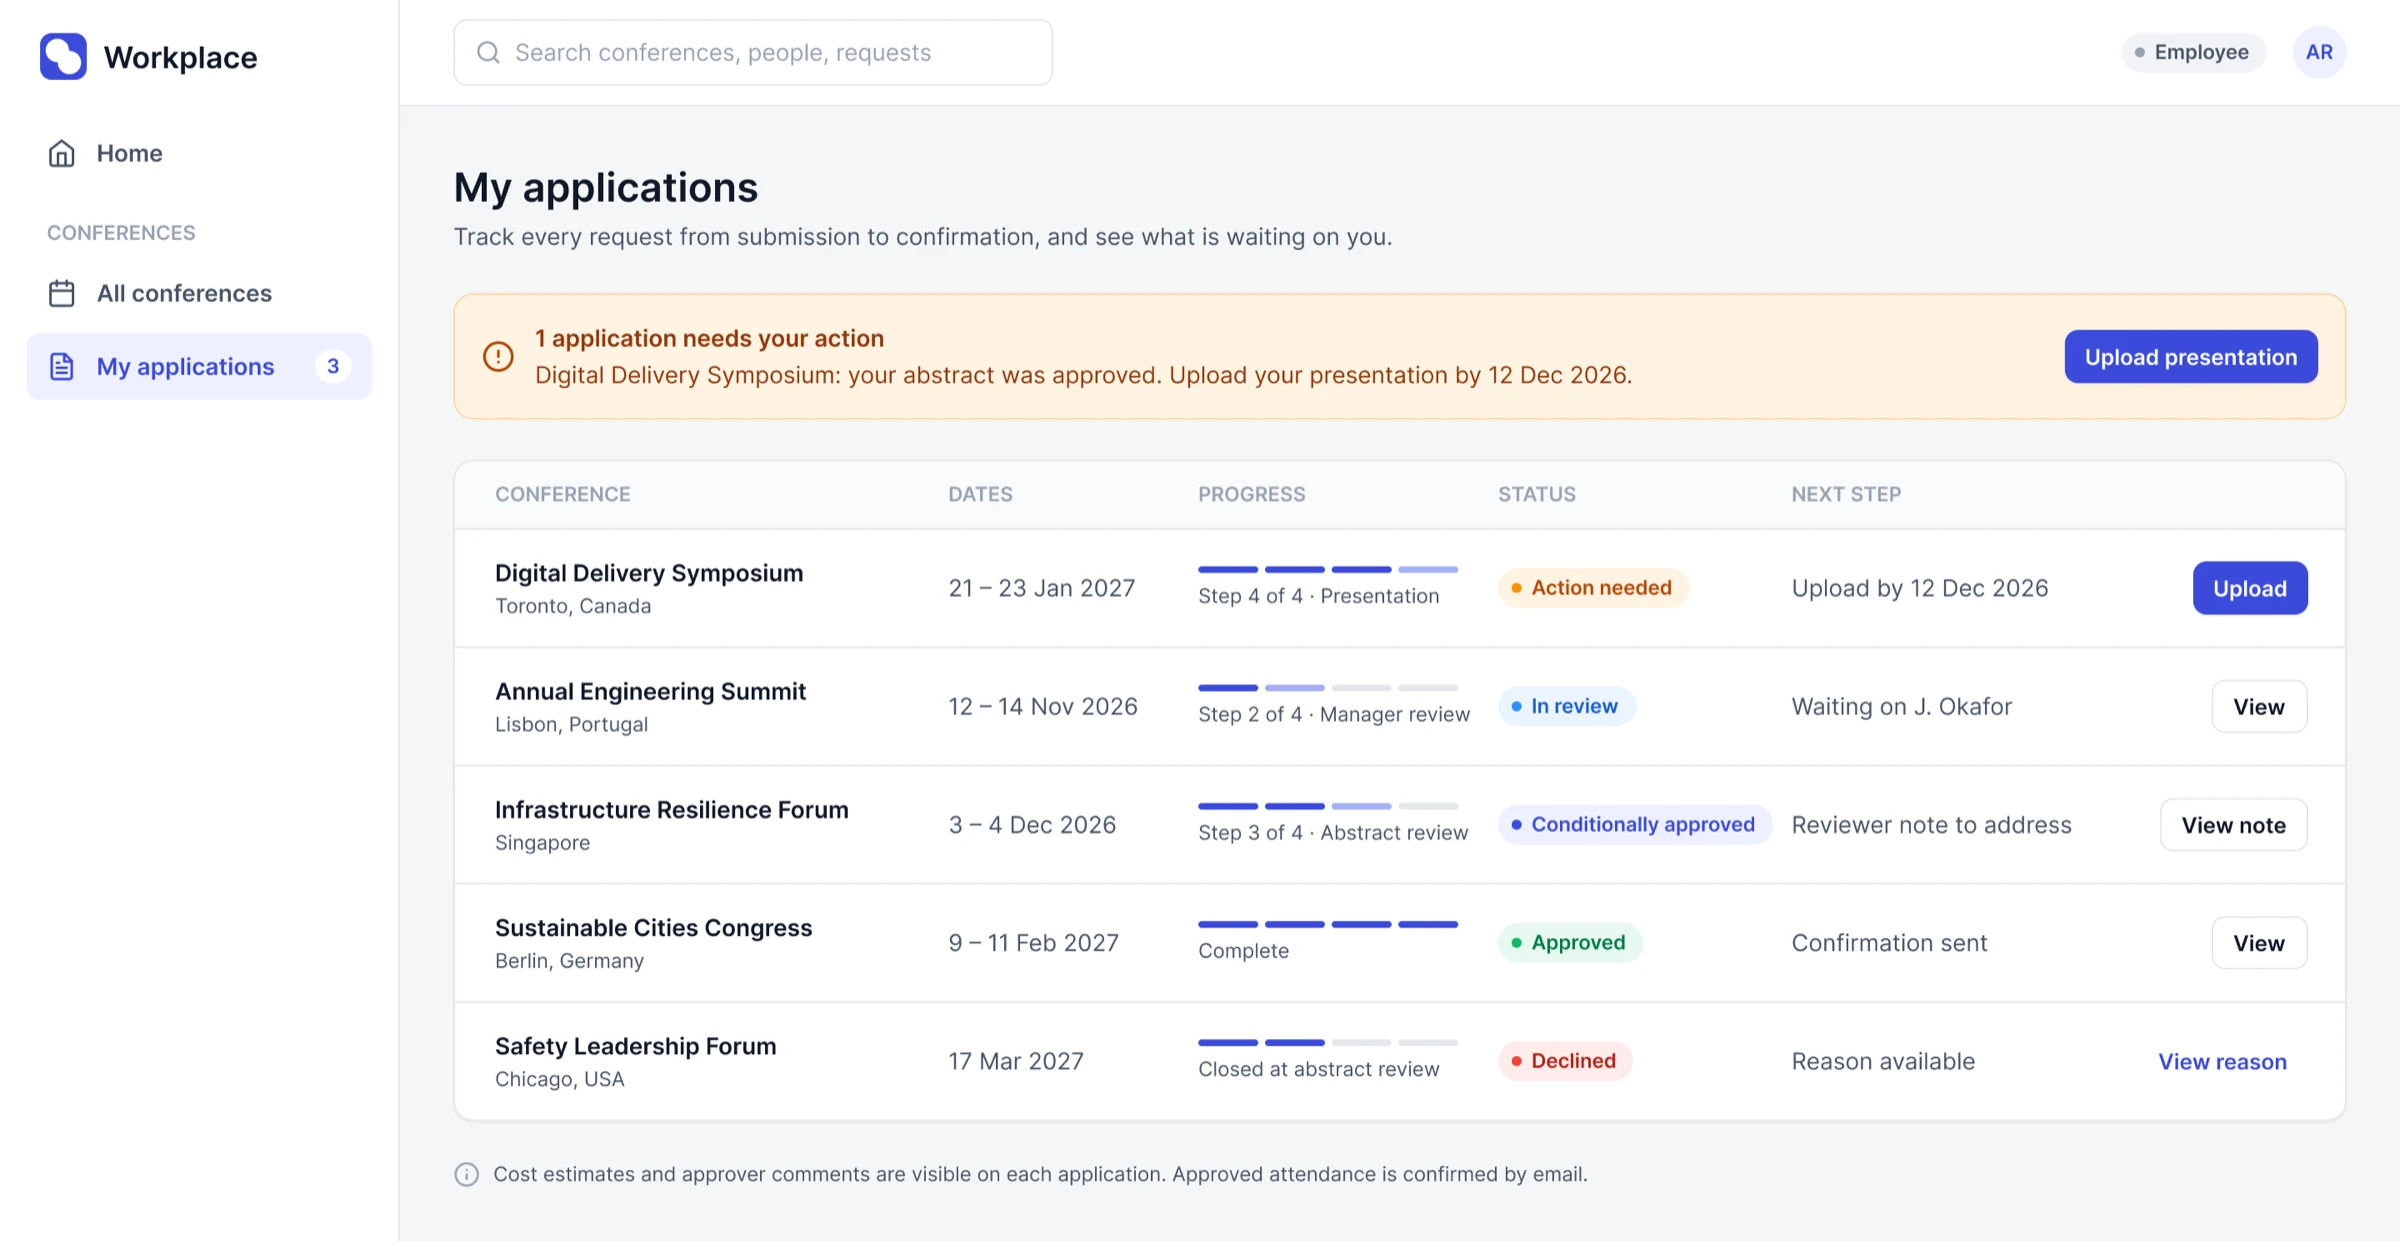Click the Workplace logo icon
The width and height of the screenshot is (2400, 1241).
[x=63, y=56]
